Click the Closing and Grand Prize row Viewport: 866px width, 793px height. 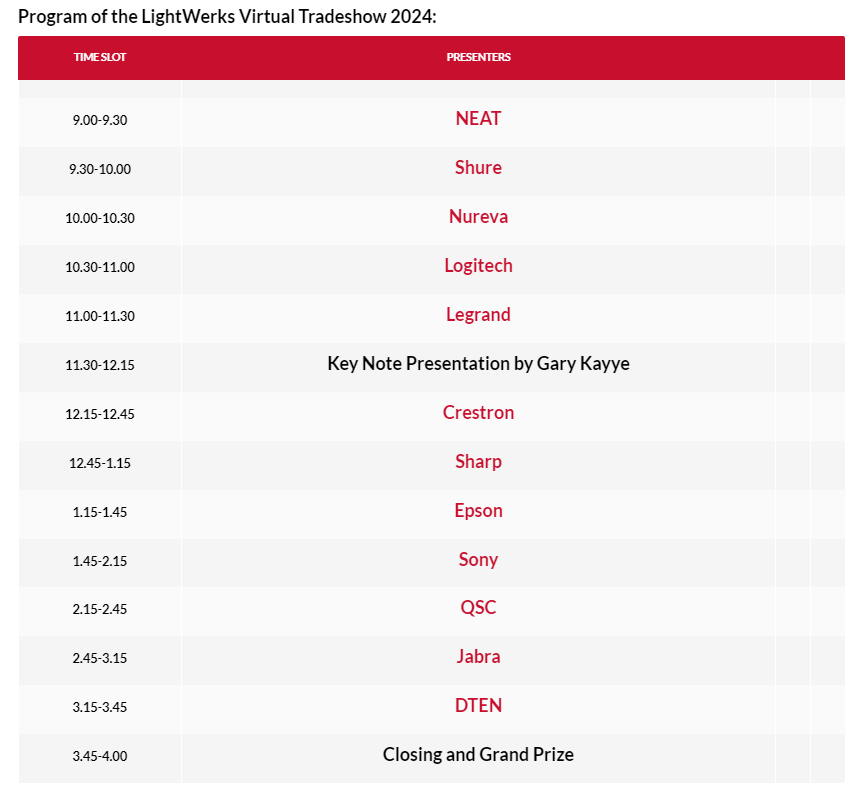pos(478,755)
